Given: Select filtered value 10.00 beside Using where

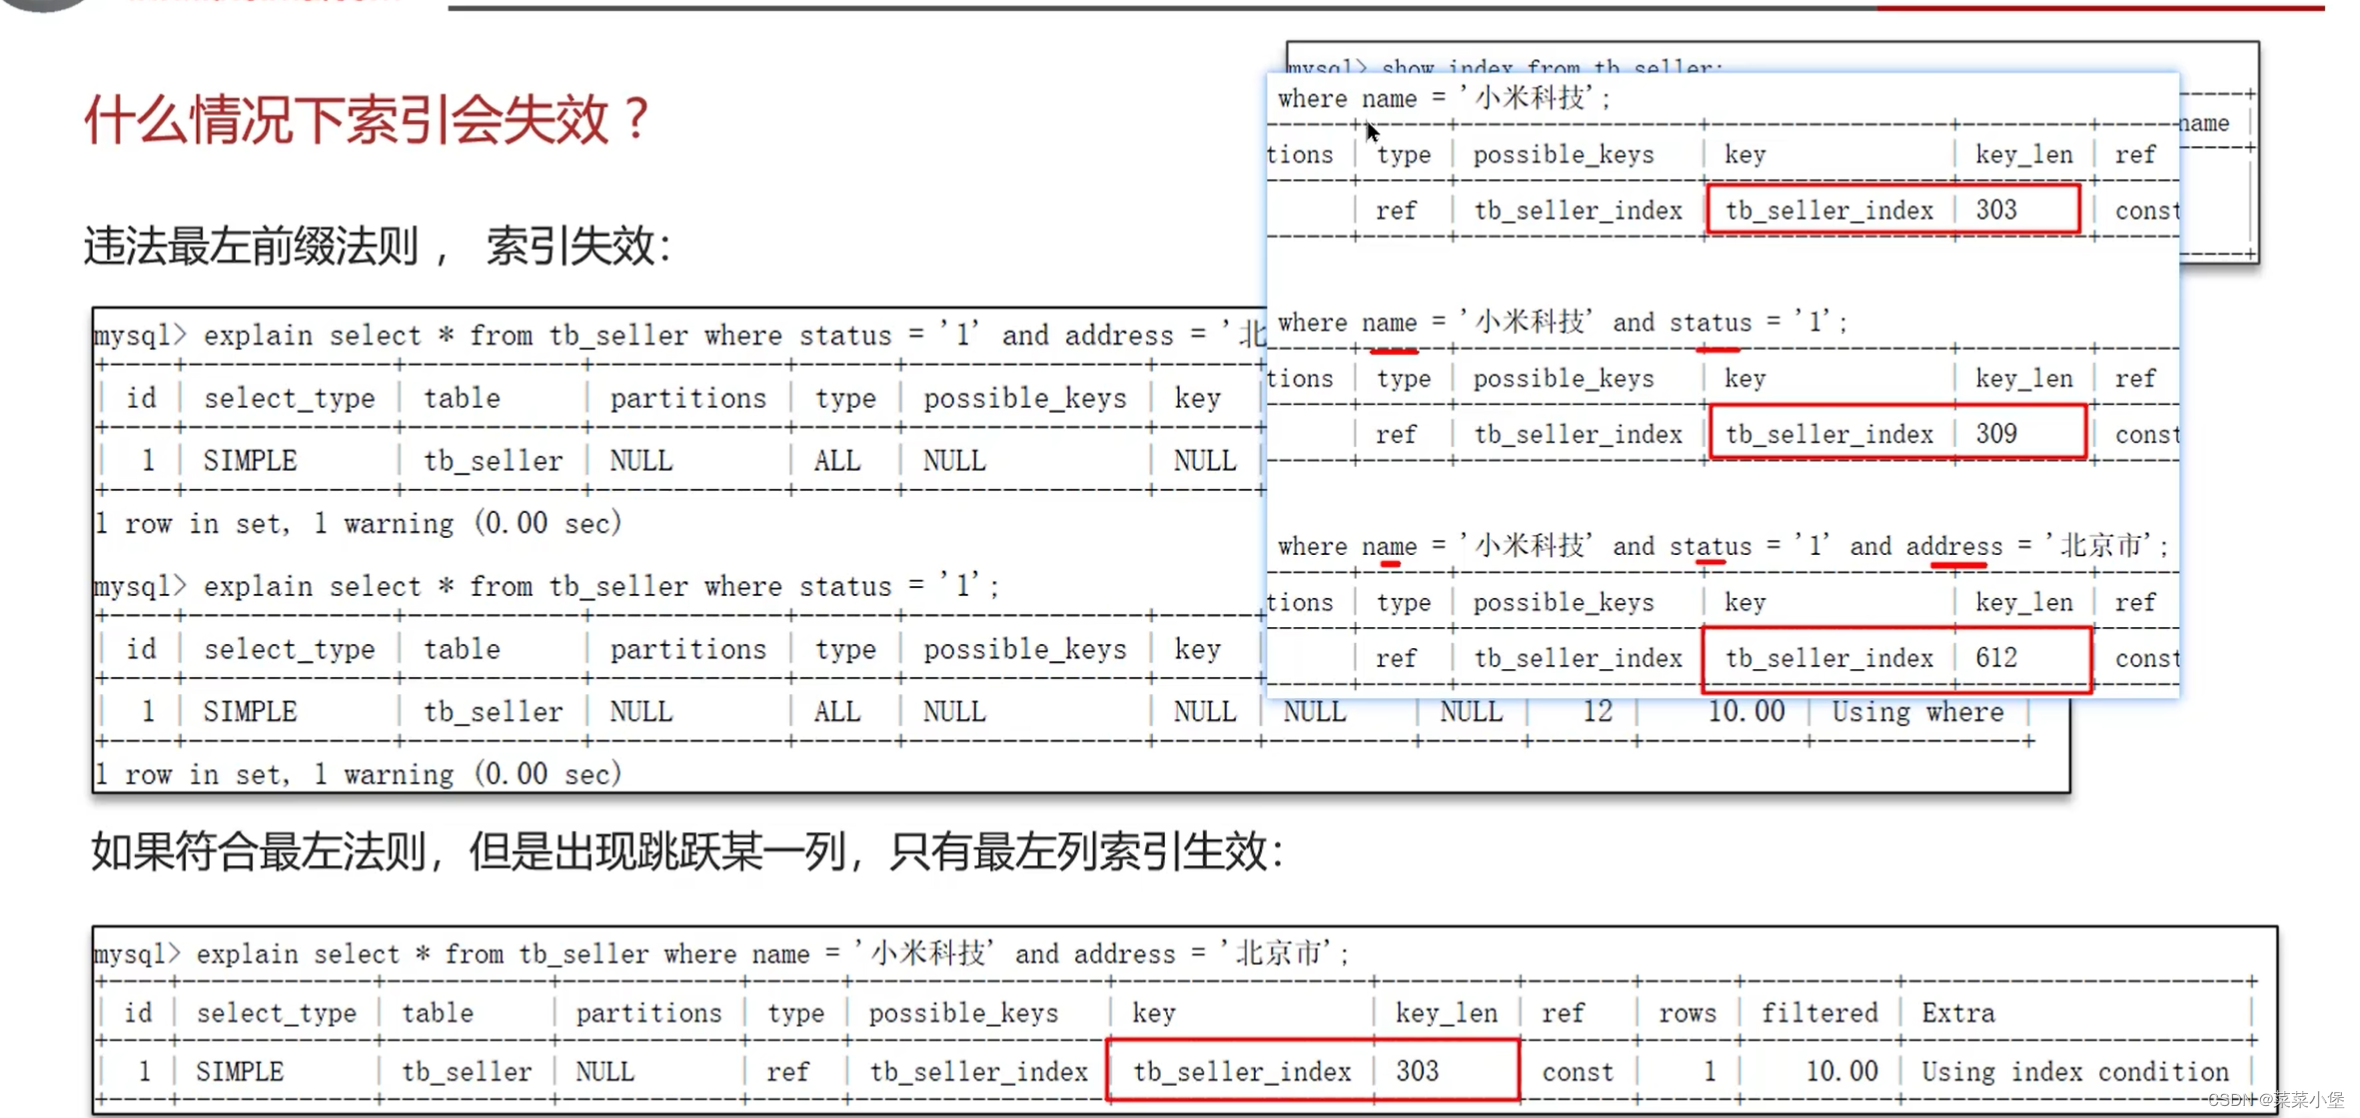Looking at the screenshot, I should coord(1745,712).
